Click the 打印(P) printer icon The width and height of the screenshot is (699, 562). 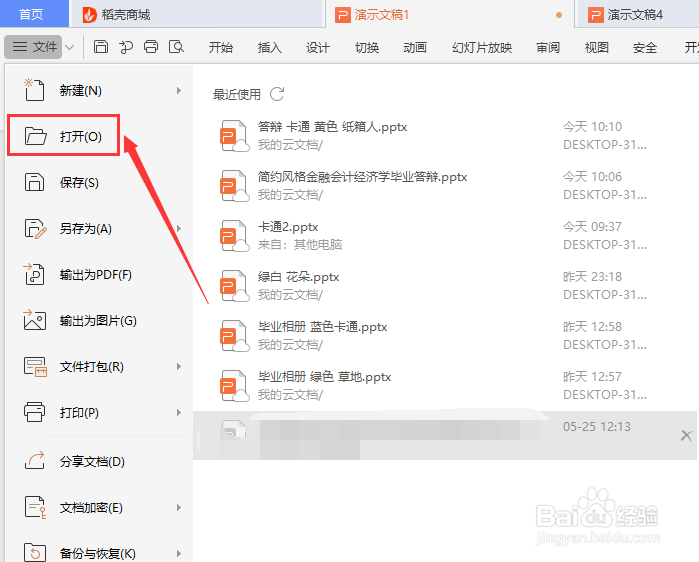34,412
